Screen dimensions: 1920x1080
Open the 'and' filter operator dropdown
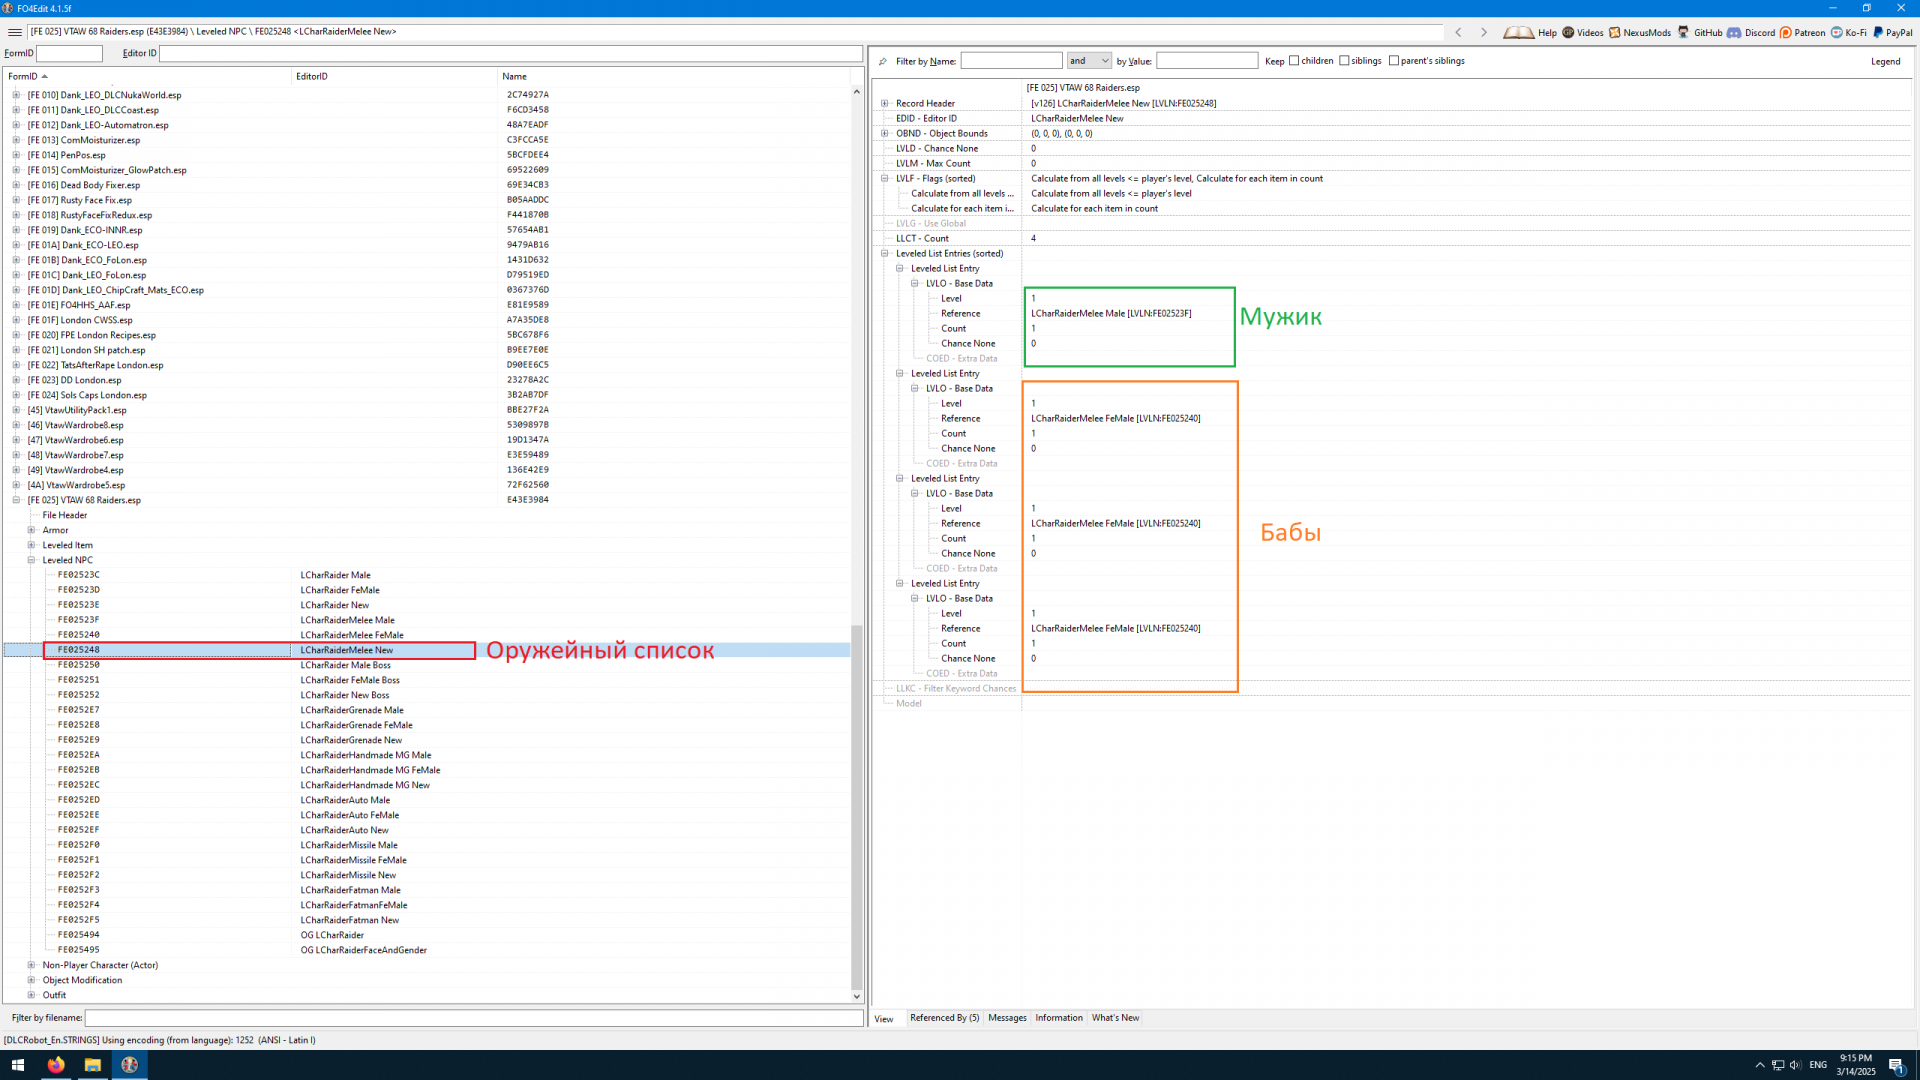click(1089, 61)
